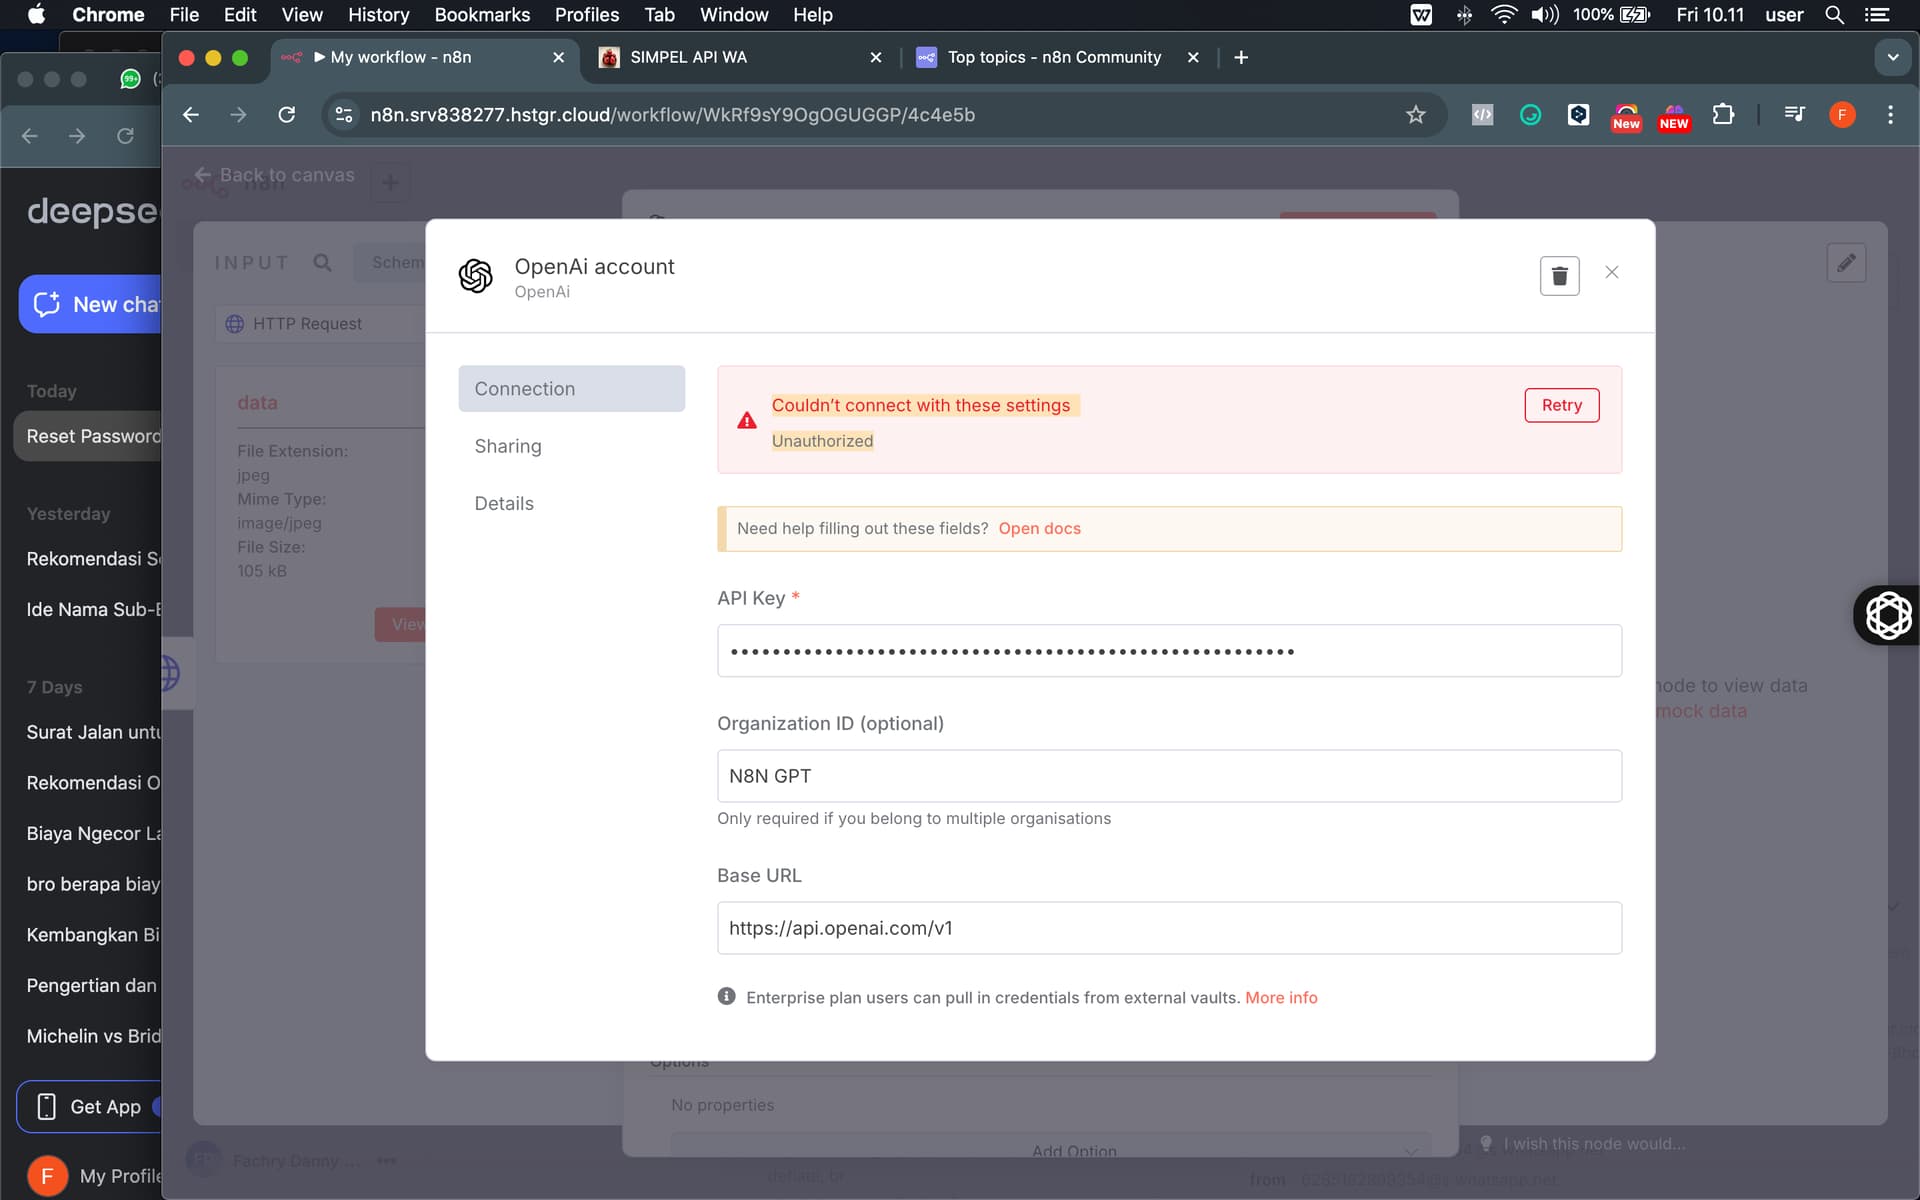Open More info link about external vaults

click(x=1281, y=997)
